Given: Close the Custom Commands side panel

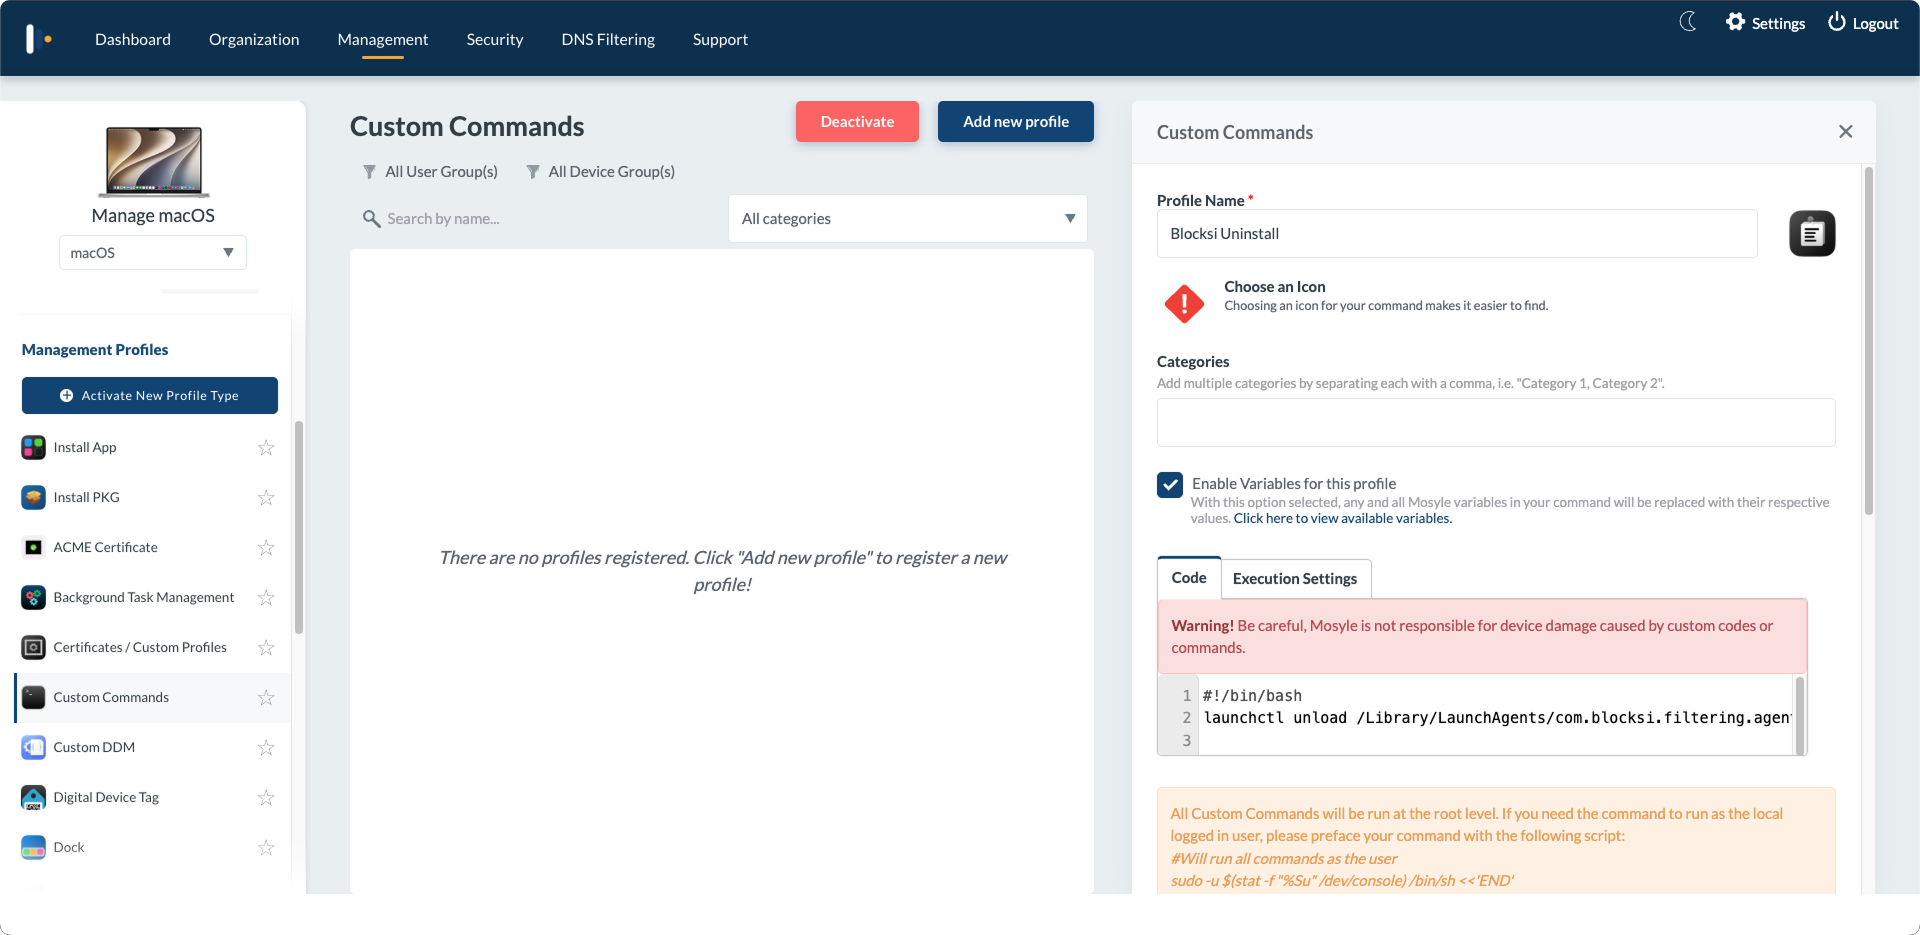Looking at the screenshot, I should pyautogui.click(x=1846, y=132).
